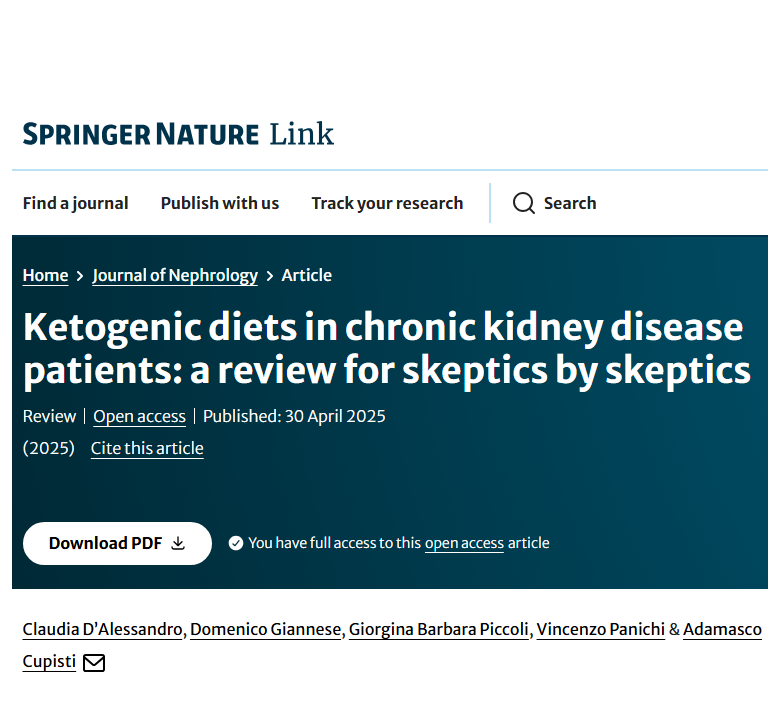Image resolution: width=782 pixels, height=716 pixels.
Task: Click open access link in full access notice
Action: 464,543
